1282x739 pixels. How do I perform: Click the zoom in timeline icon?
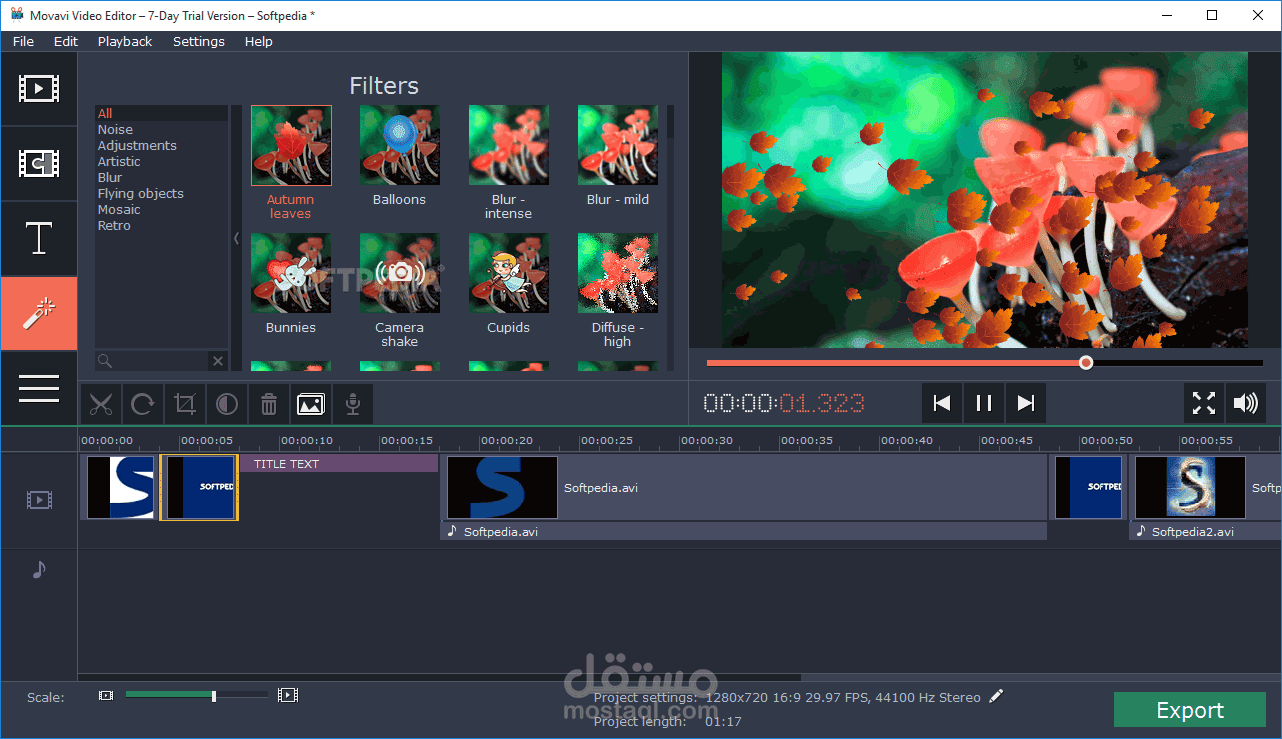tap(288, 695)
